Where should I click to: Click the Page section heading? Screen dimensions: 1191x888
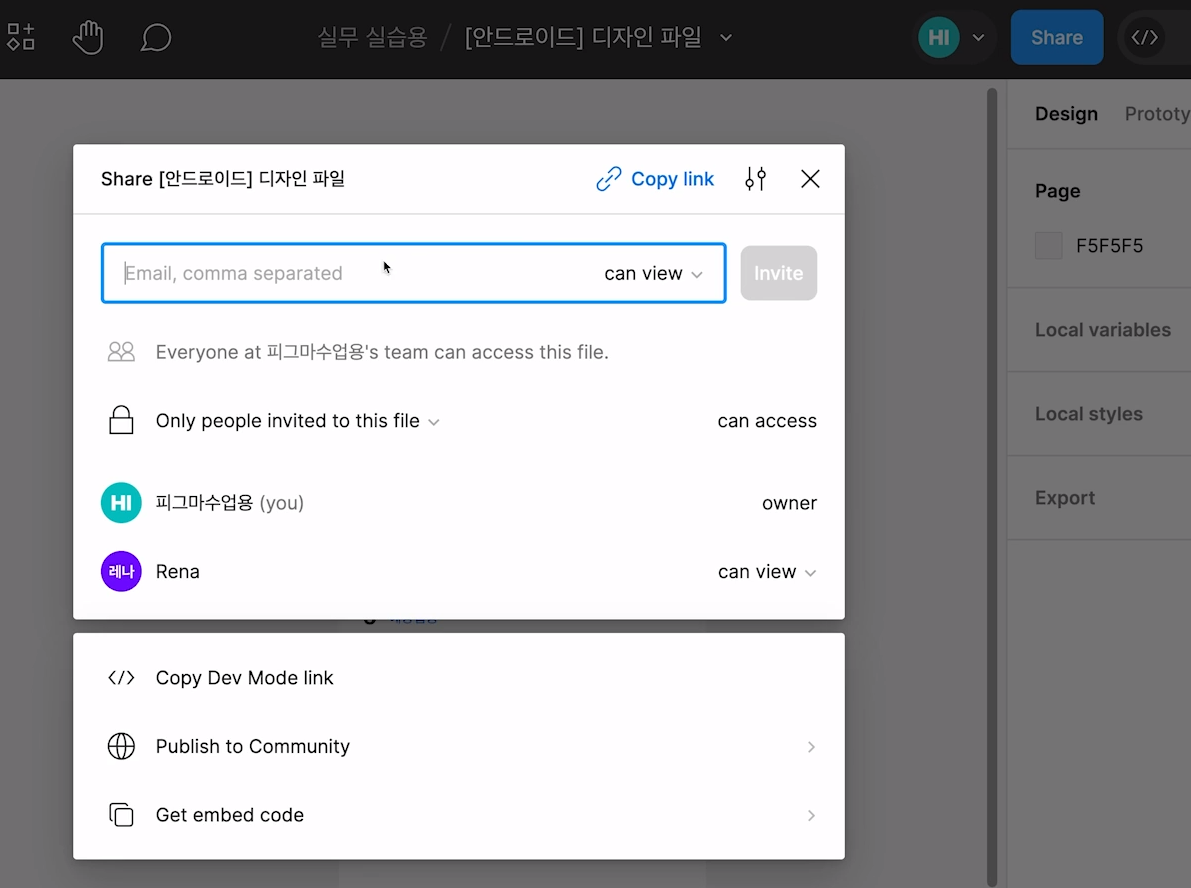pyautogui.click(x=1057, y=191)
